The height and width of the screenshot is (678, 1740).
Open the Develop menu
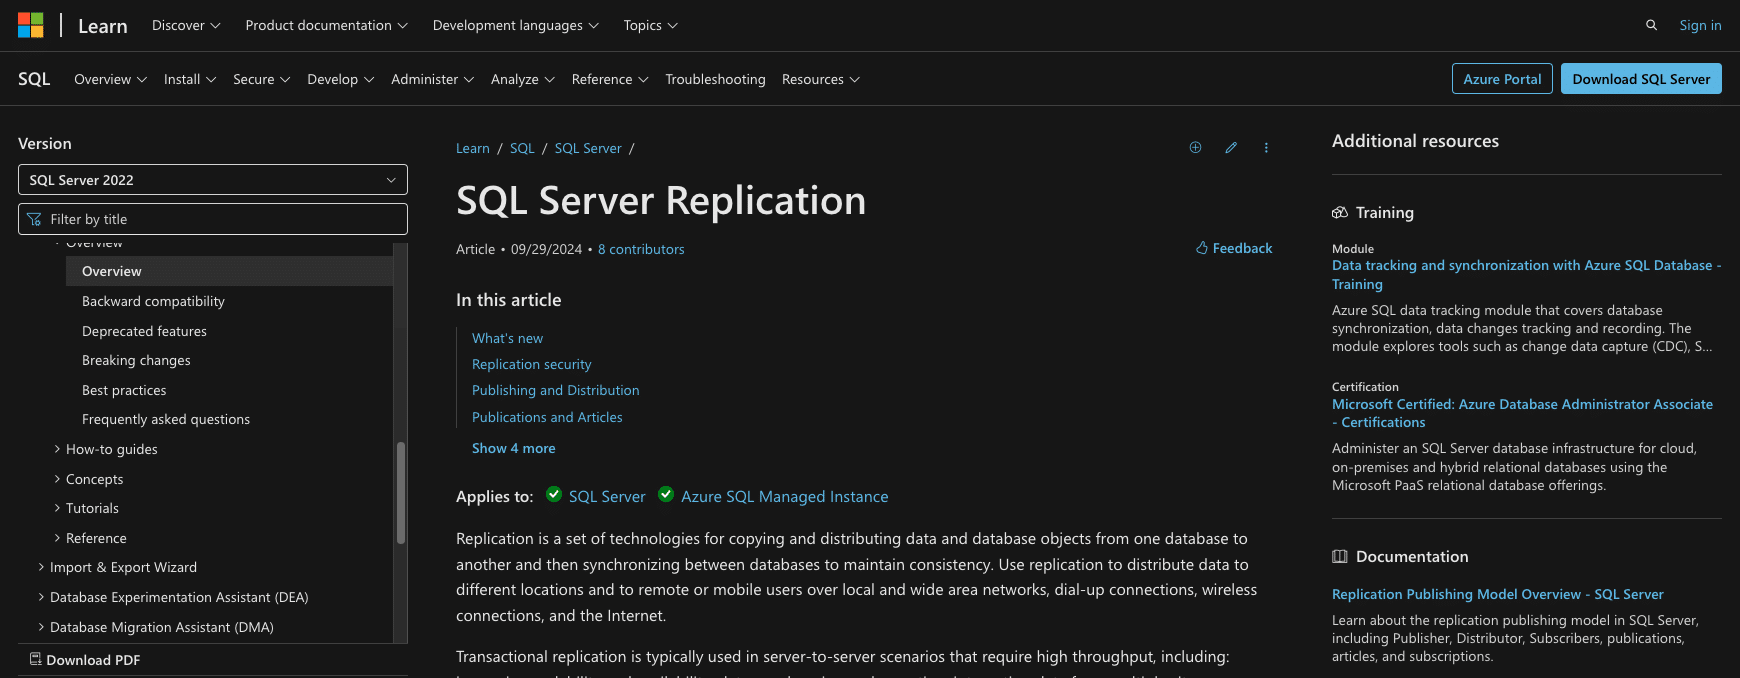341,79
